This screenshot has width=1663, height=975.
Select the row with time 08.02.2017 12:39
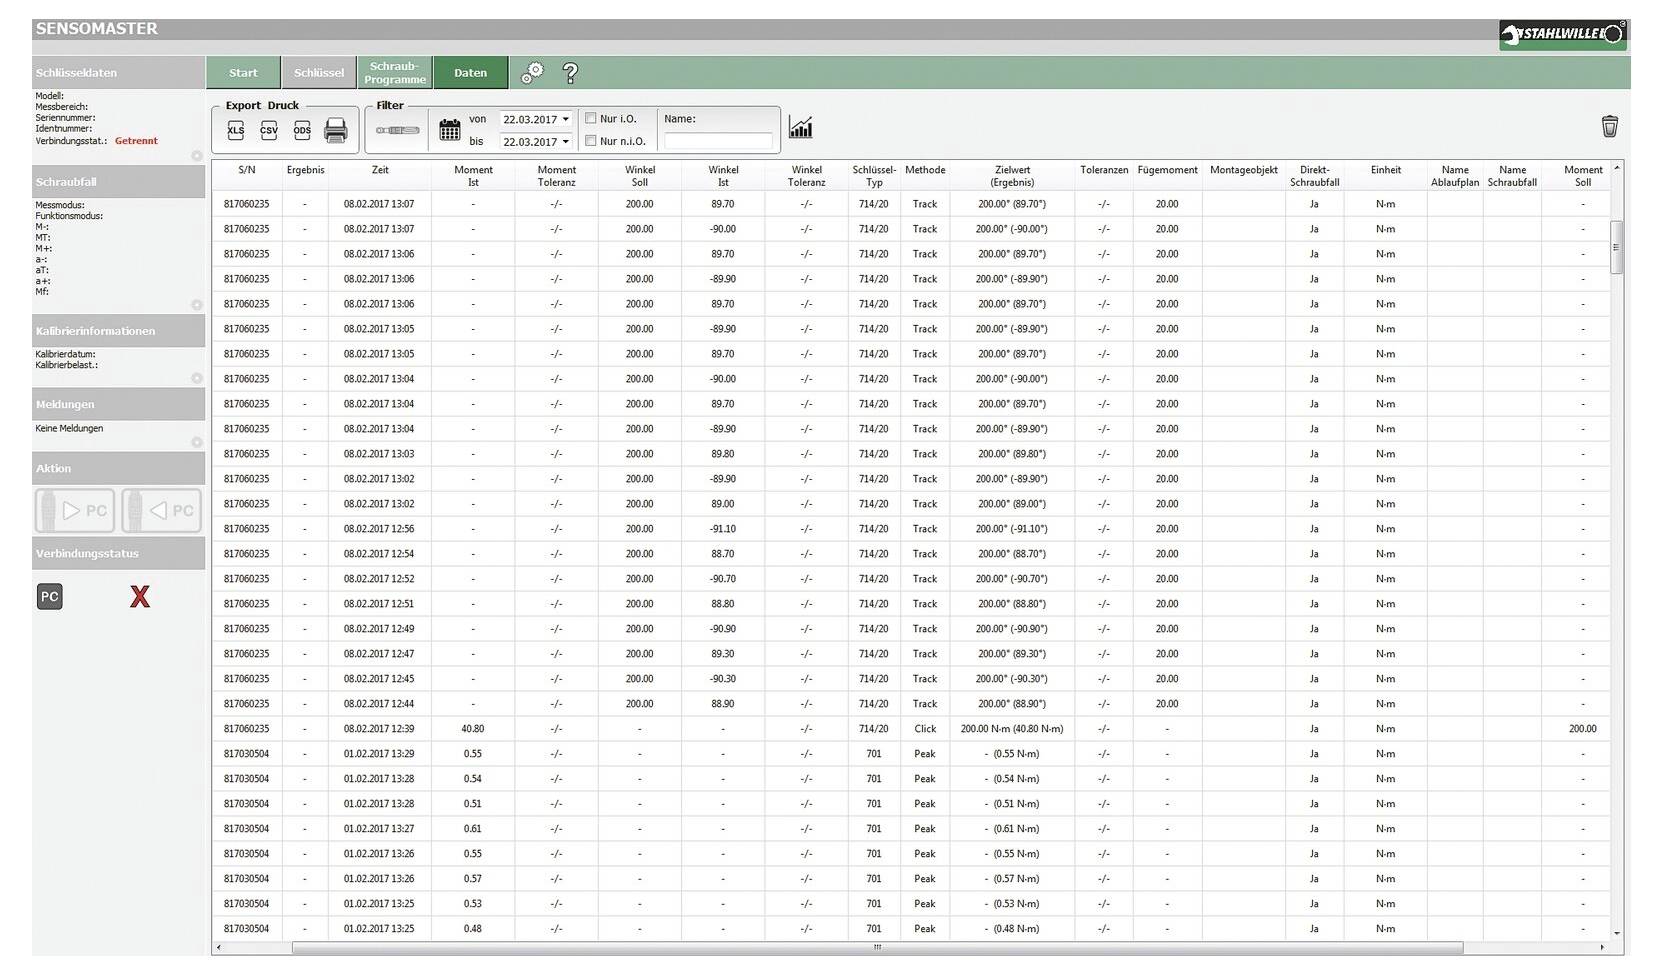(x=910, y=729)
